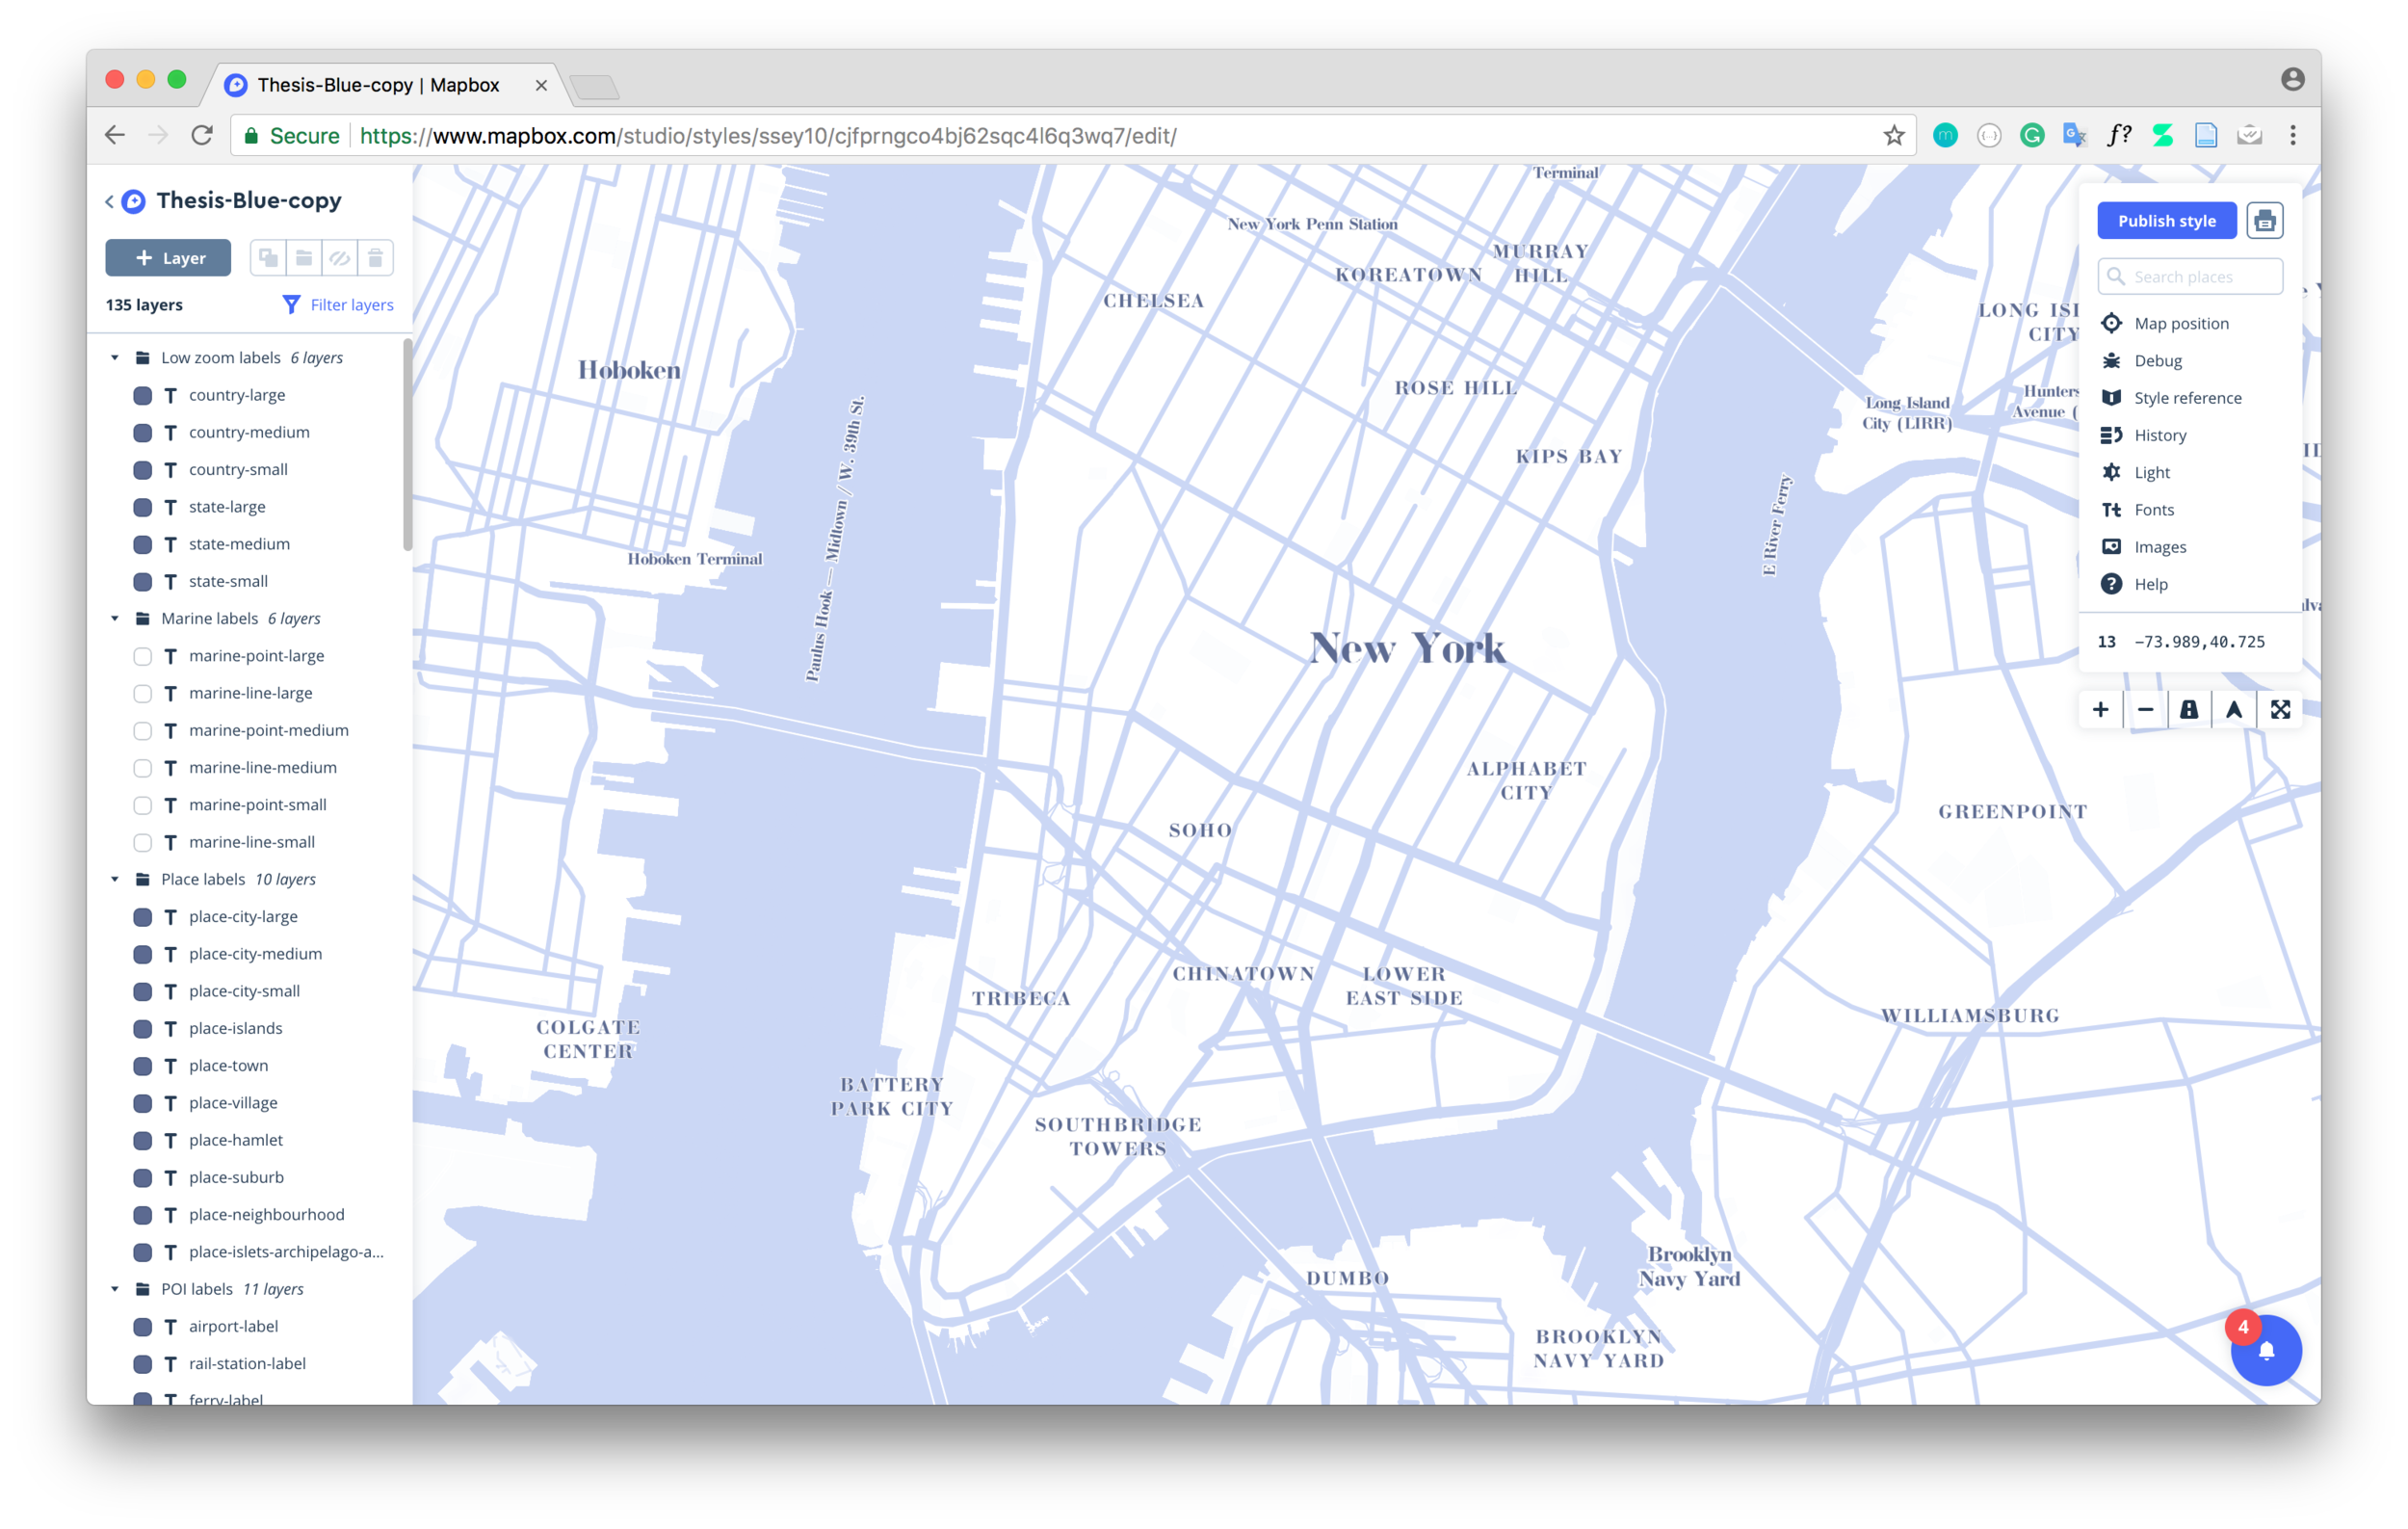Open the notifications bell with 4 badge
This screenshot has width=2408, height=1529.
[2266, 1349]
